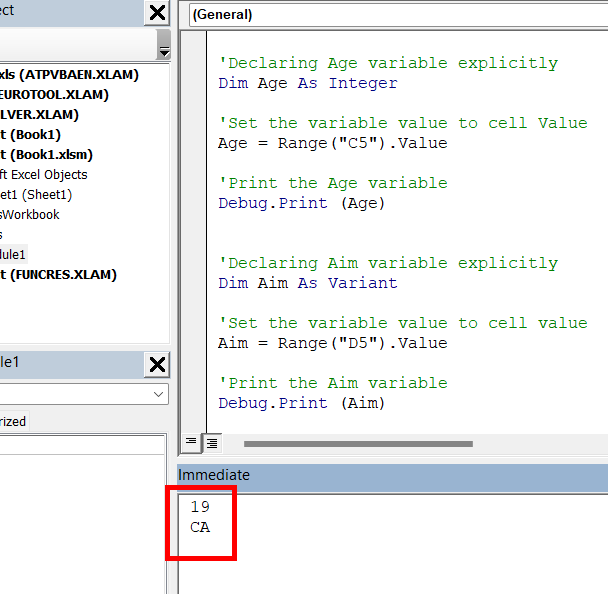Select the SOLVER.XLAM project node
This screenshot has height=594, width=608.
pos(39,115)
